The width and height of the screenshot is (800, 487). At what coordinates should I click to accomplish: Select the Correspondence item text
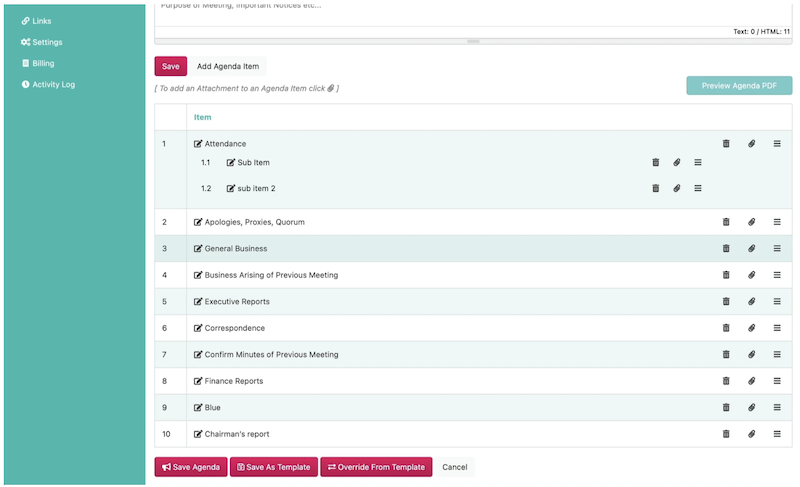pyautogui.click(x=235, y=328)
